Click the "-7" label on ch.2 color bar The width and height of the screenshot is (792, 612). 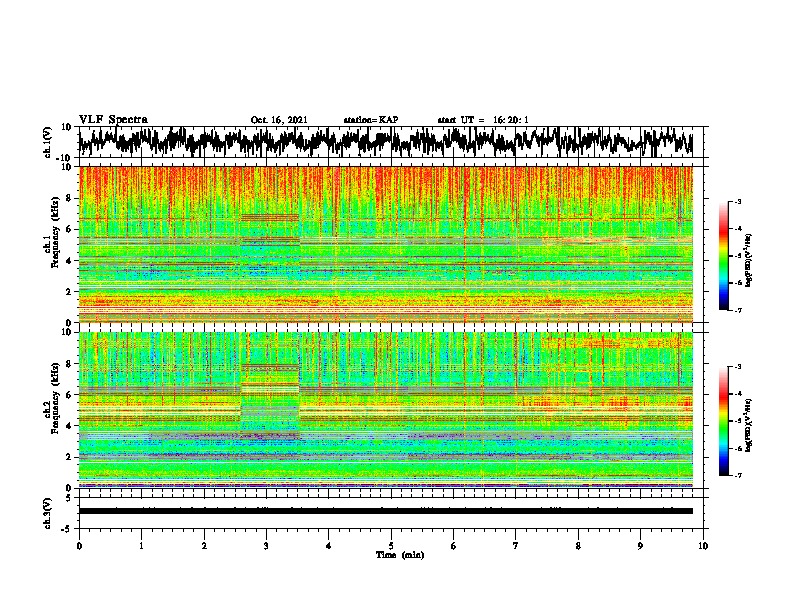point(738,475)
